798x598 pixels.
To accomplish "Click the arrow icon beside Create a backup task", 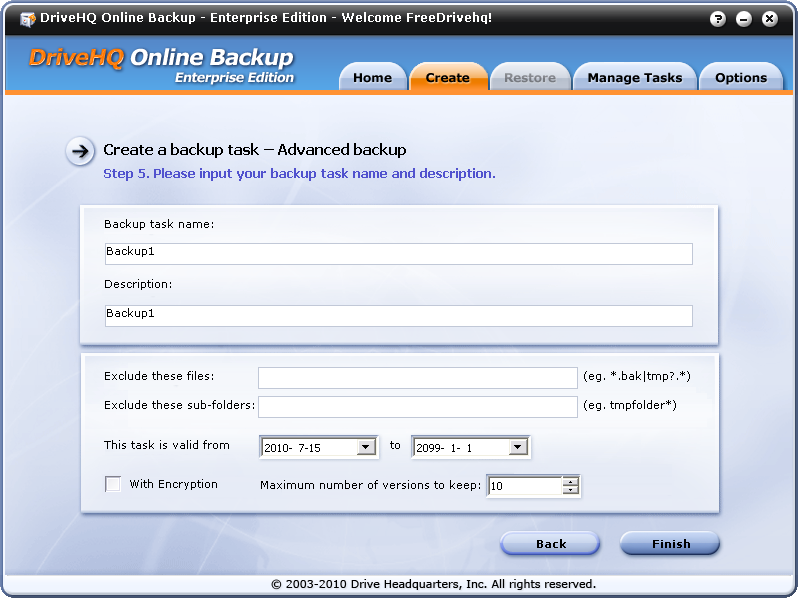I will coord(80,151).
